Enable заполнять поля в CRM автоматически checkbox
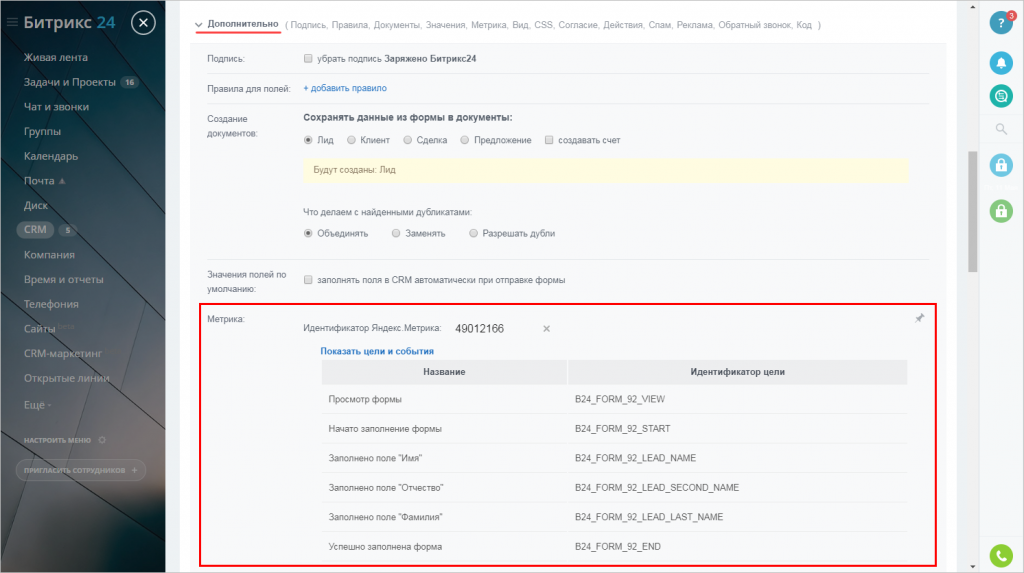This screenshot has width=1024, height=573. point(308,280)
